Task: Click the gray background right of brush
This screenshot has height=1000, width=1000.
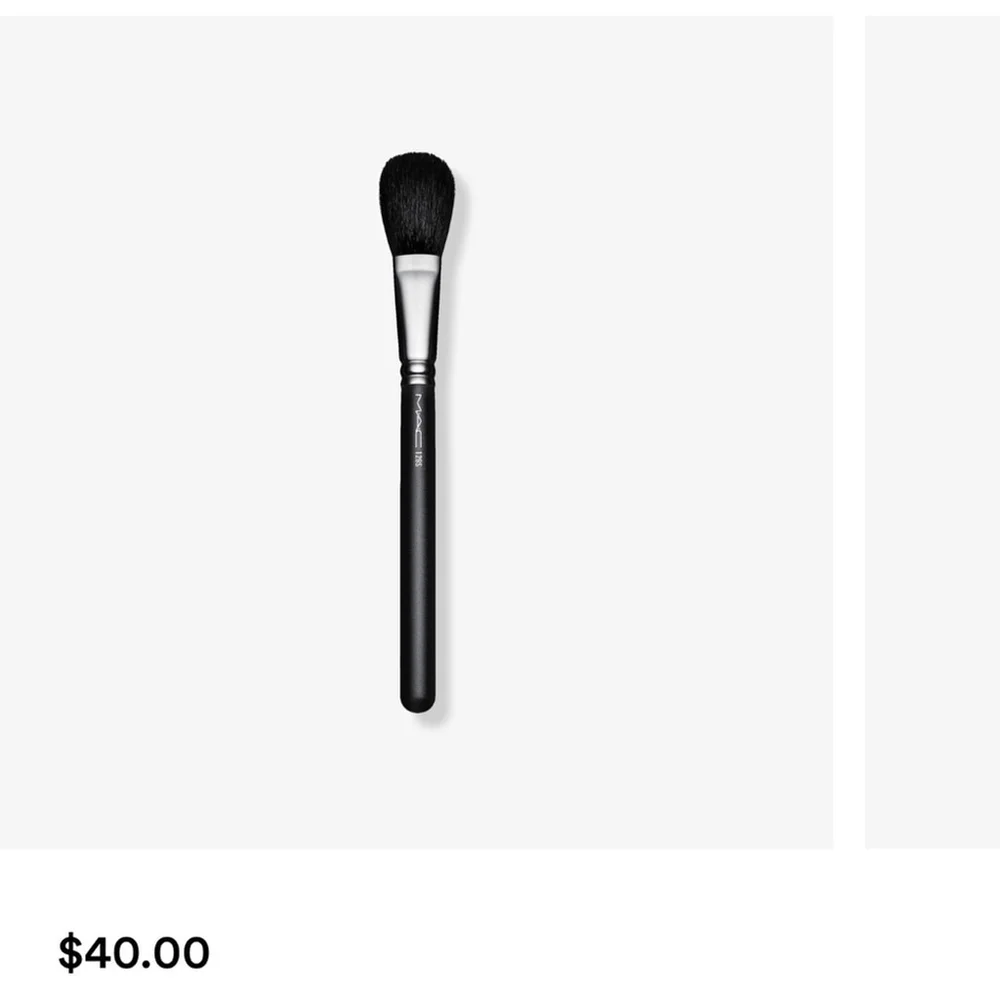Action: point(638,432)
